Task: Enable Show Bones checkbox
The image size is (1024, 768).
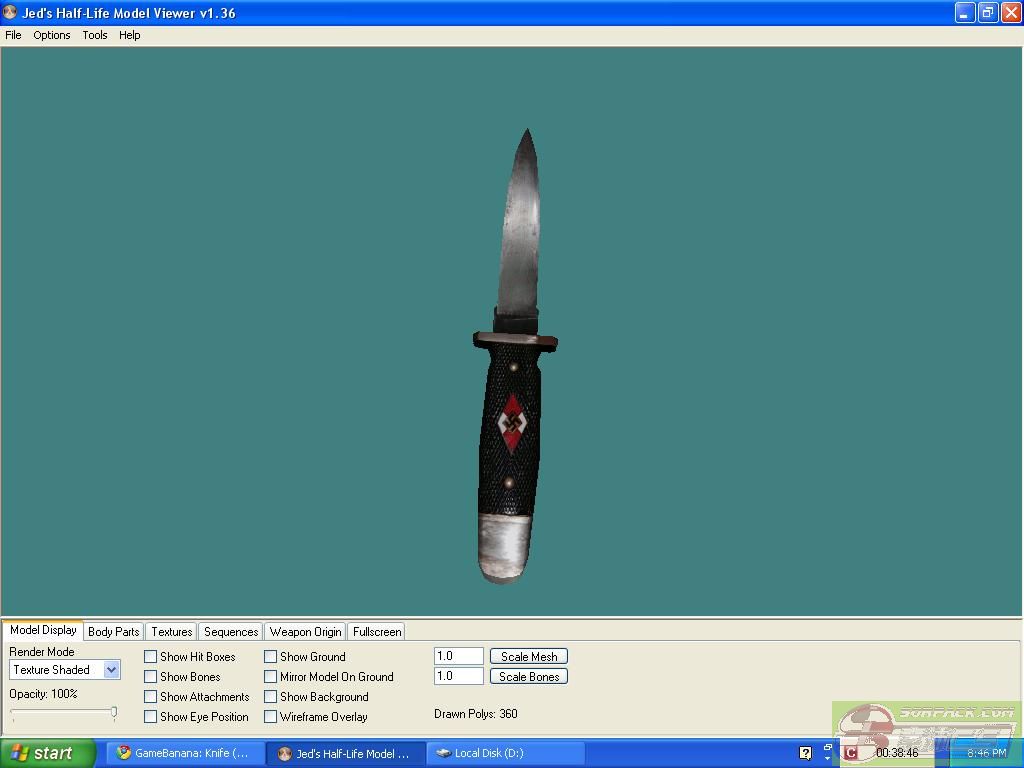Action: [x=150, y=677]
